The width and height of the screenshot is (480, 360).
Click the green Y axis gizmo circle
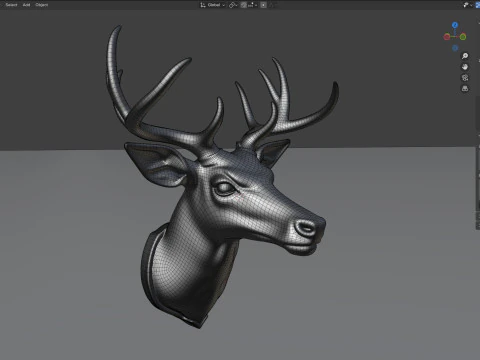(x=463, y=37)
